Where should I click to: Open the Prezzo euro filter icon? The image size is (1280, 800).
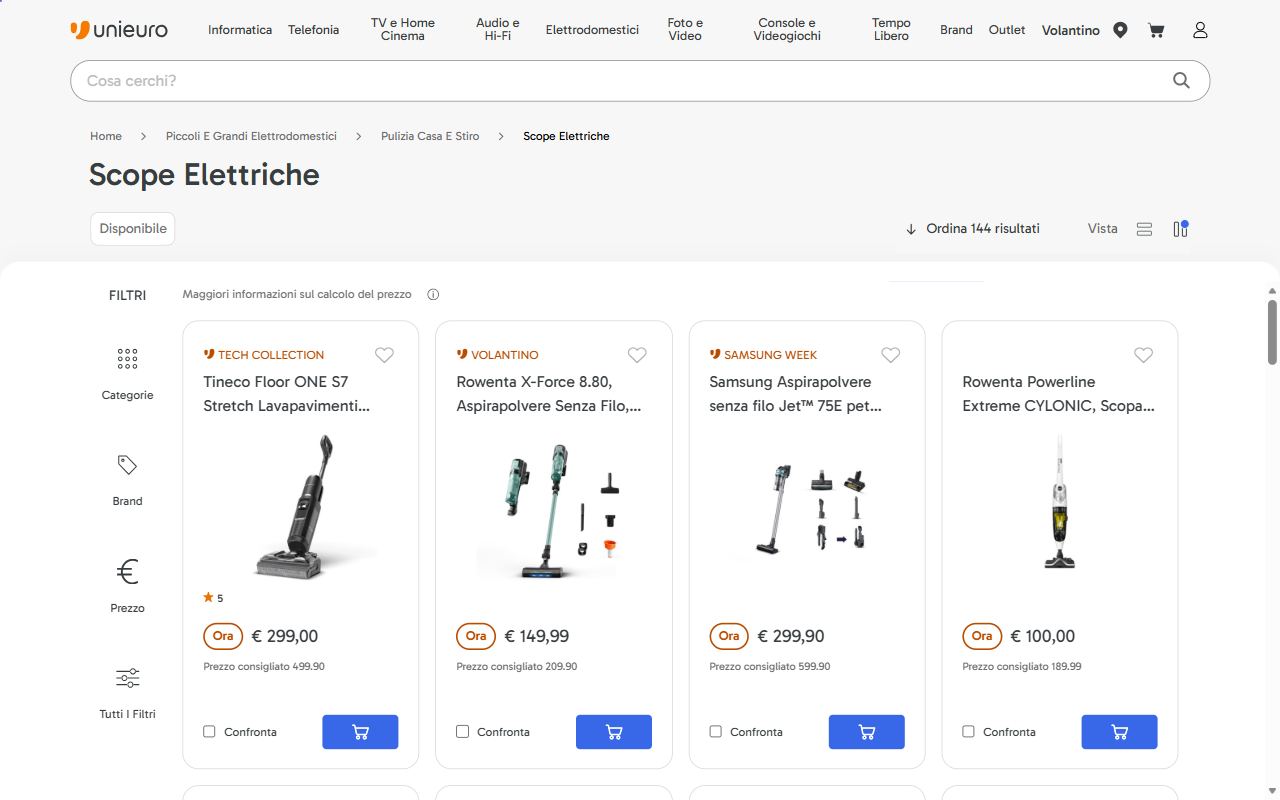[127, 571]
